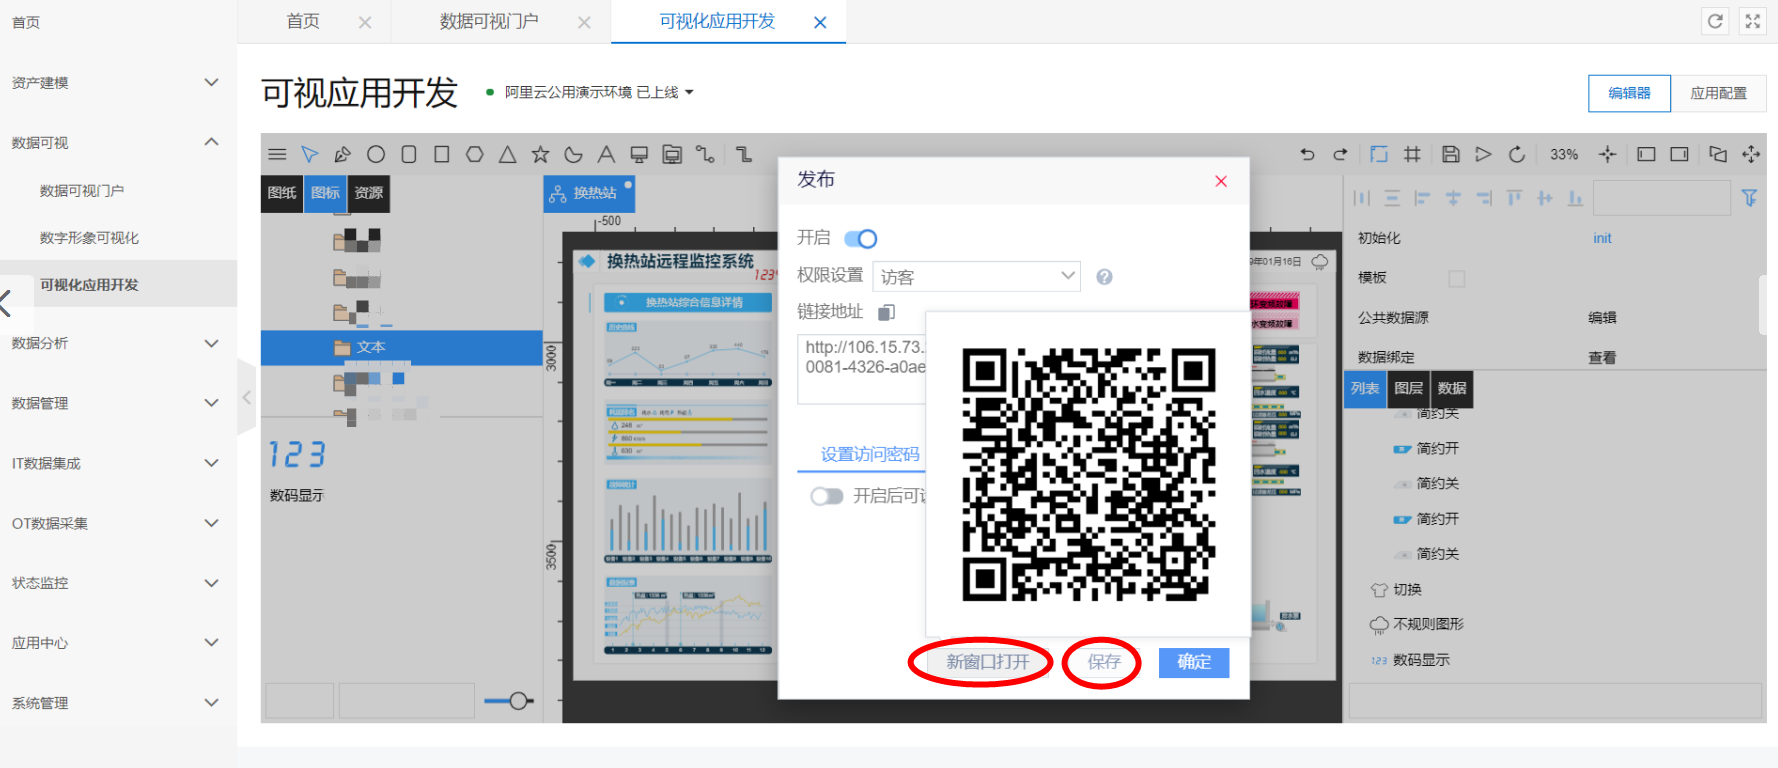Select the circle shape tool
Viewport: 1778px width, 768px height.
point(376,154)
